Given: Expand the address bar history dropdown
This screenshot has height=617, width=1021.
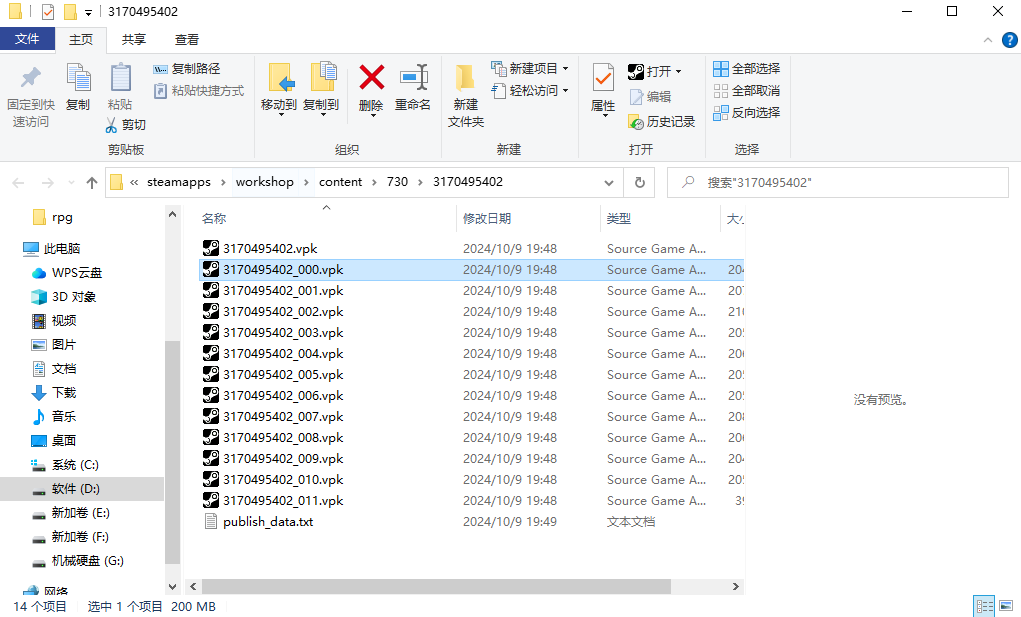Looking at the screenshot, I should 610,183.
